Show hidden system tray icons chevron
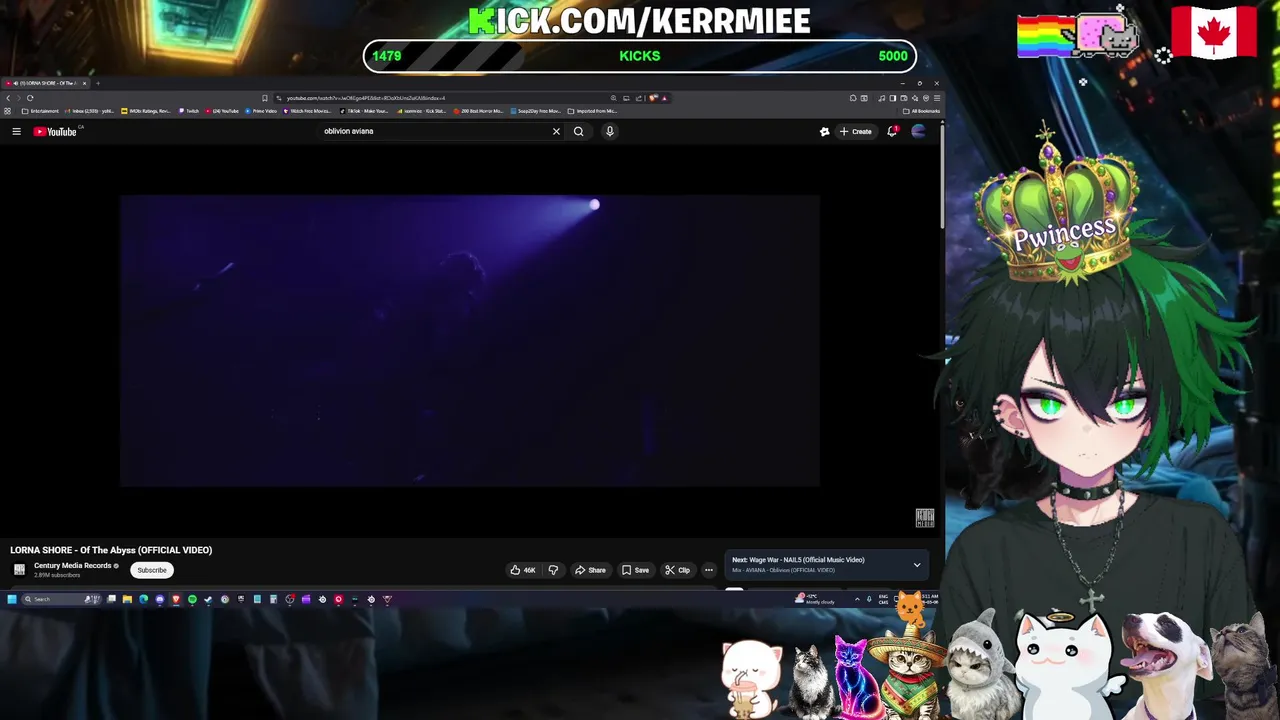 [x=857, y=599]
